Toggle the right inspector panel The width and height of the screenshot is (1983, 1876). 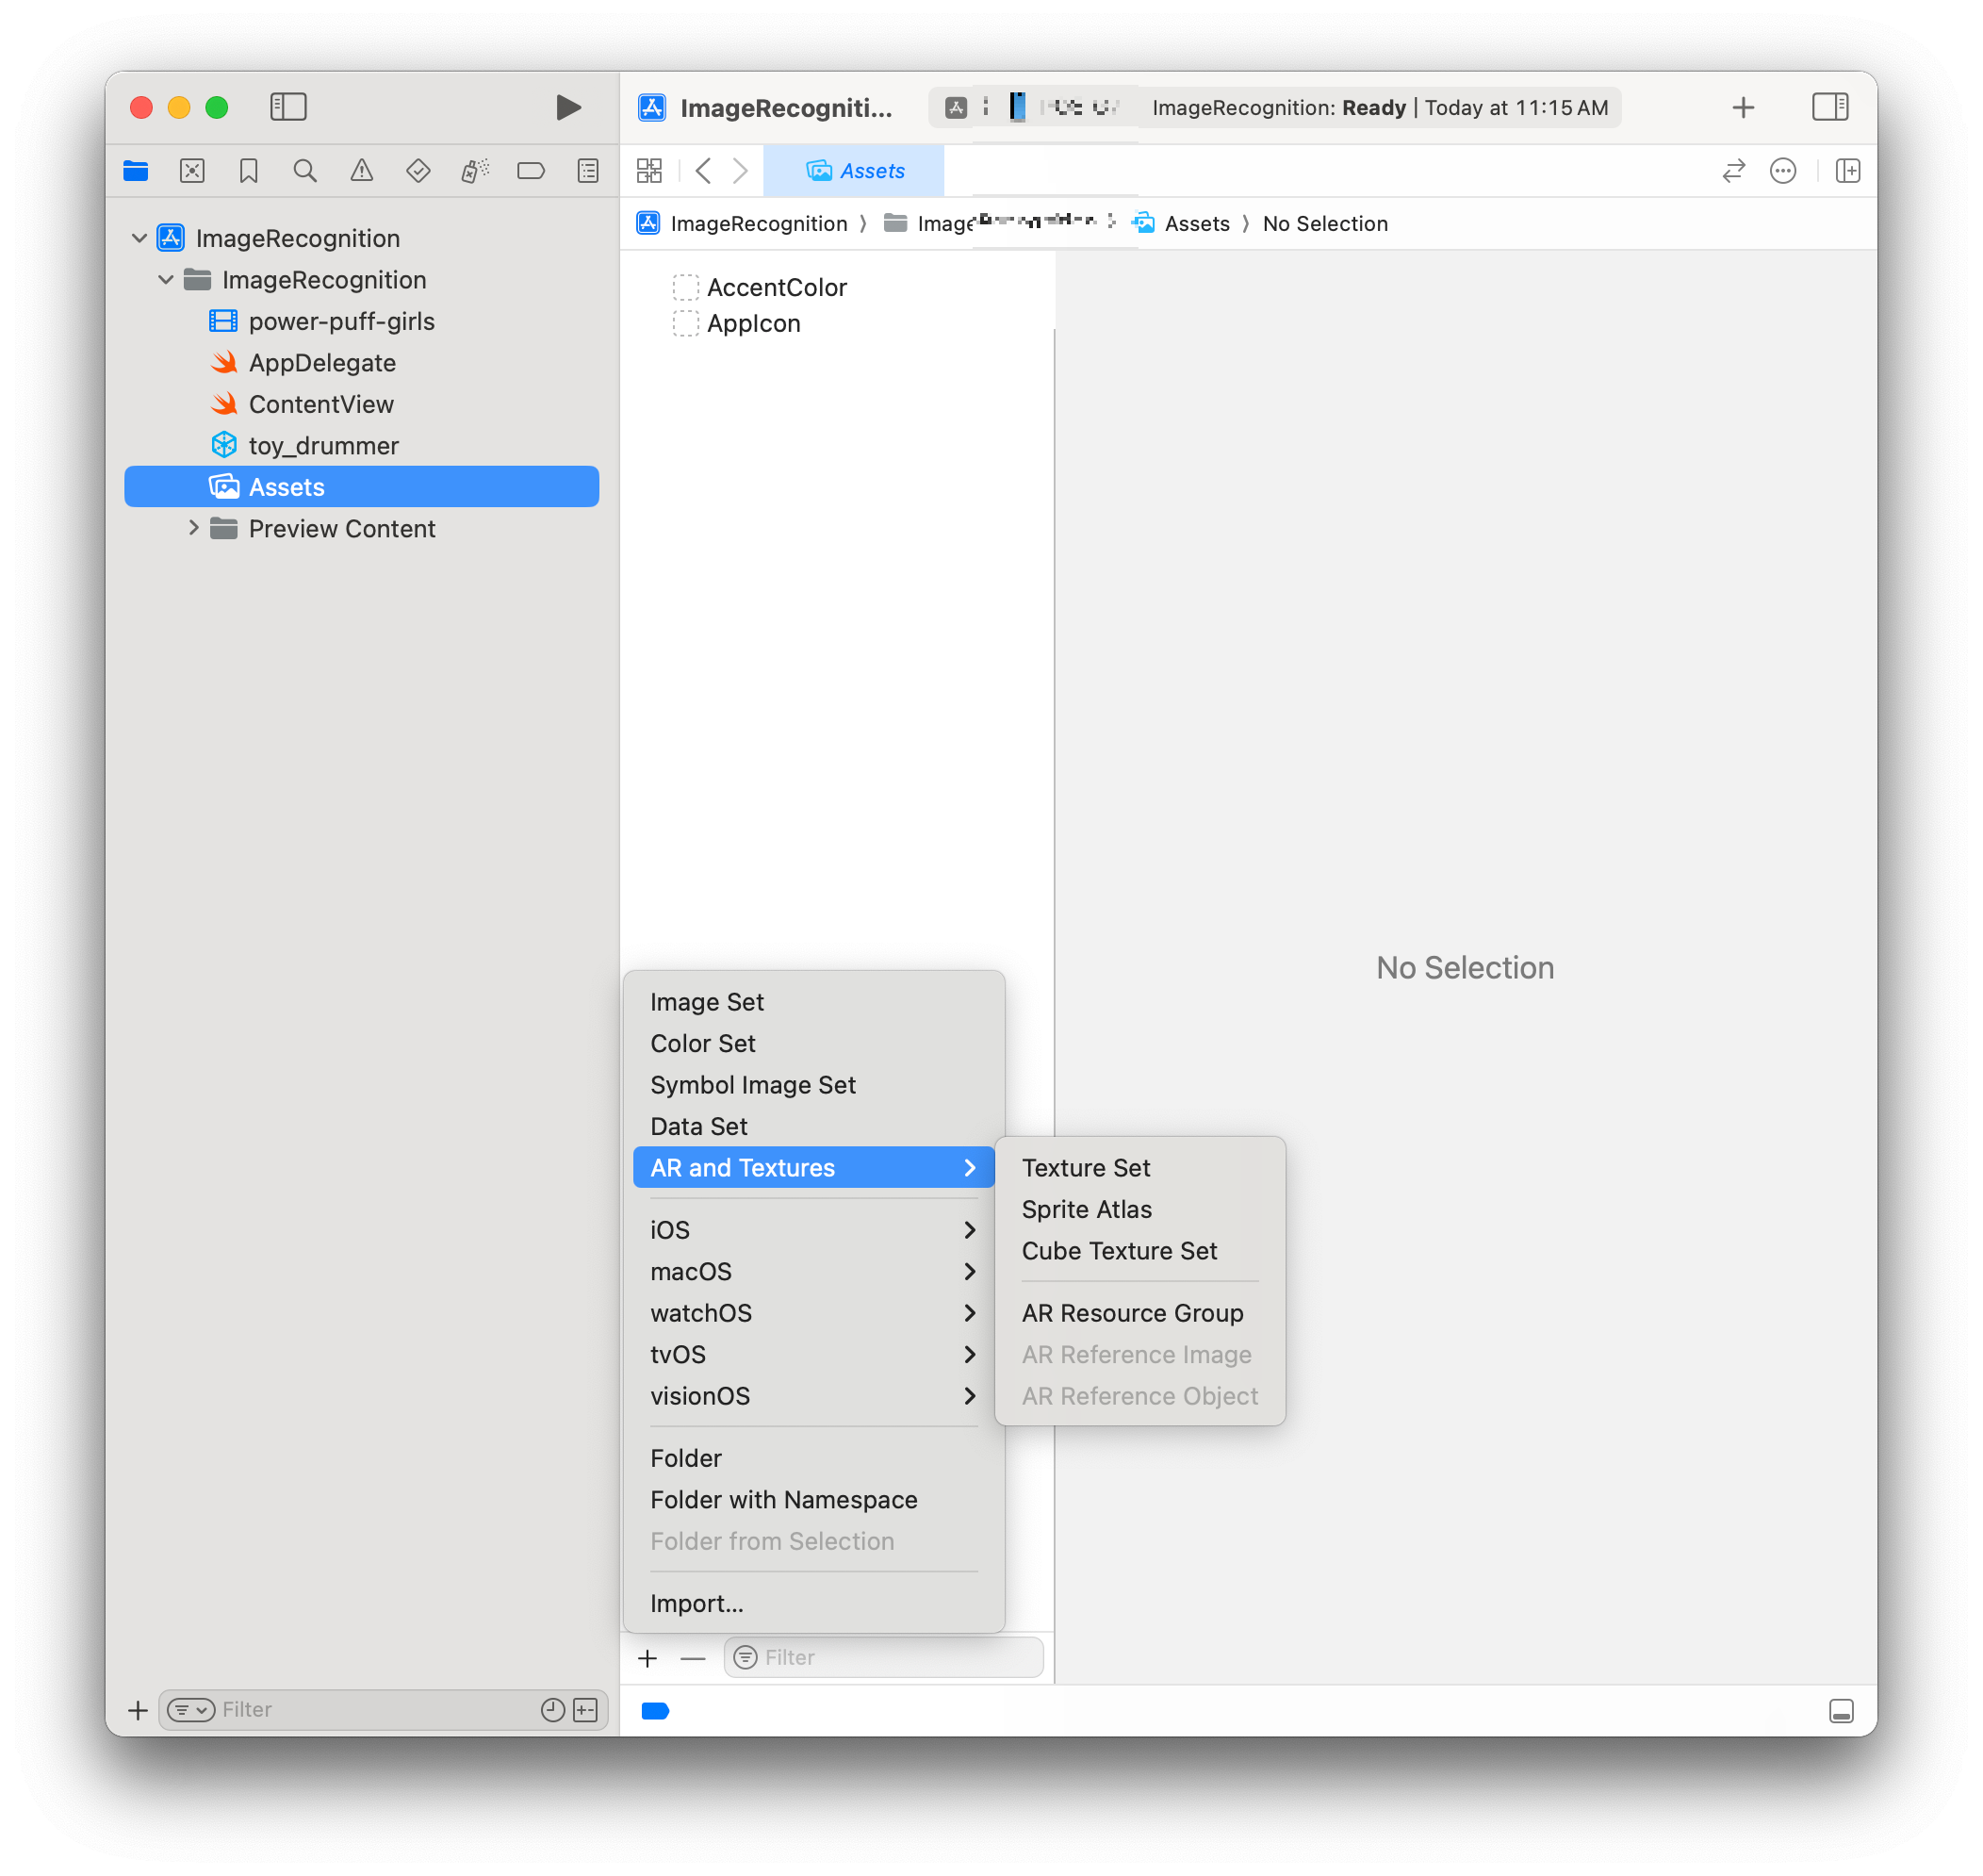coord(1829,107)
